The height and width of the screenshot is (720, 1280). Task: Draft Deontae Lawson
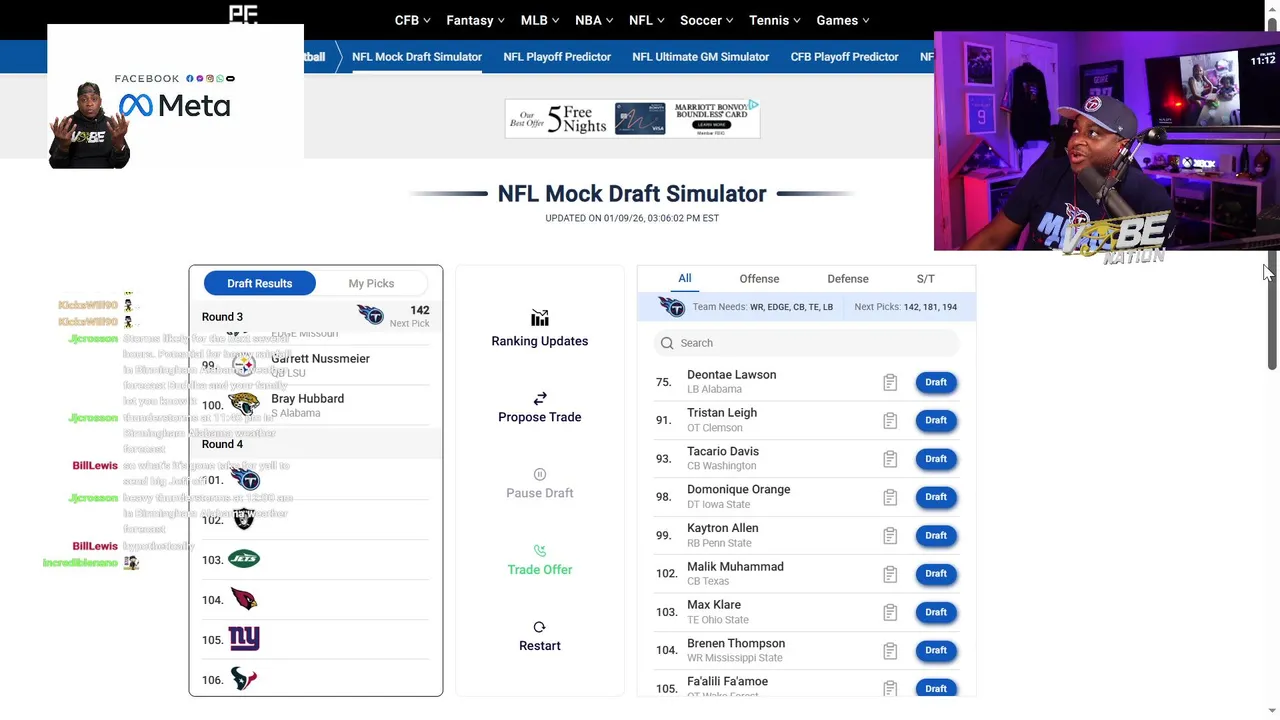[x=936, y=382]
